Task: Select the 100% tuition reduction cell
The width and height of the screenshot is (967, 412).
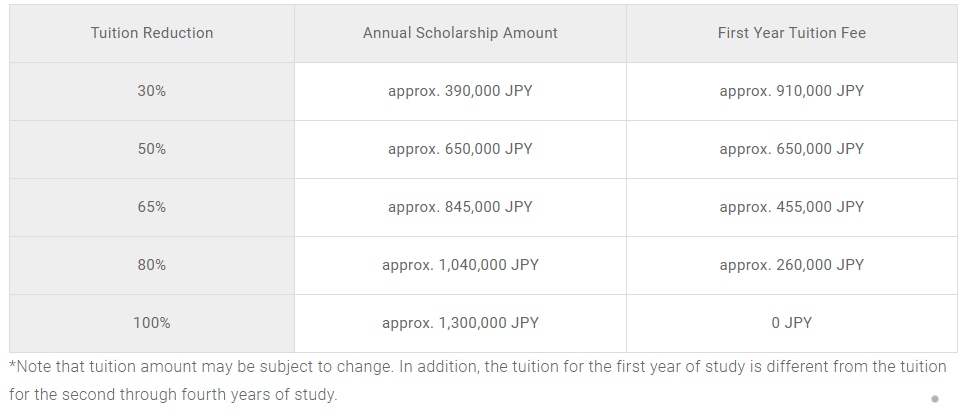Action: coord(152,323)
